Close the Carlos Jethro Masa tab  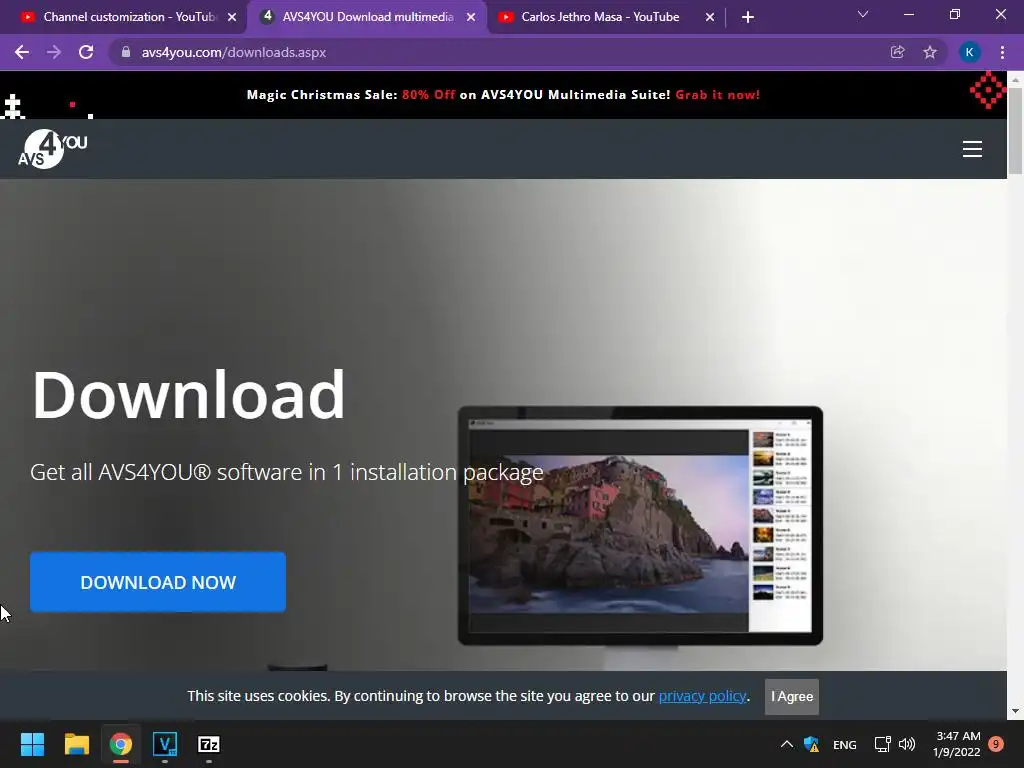710,18
